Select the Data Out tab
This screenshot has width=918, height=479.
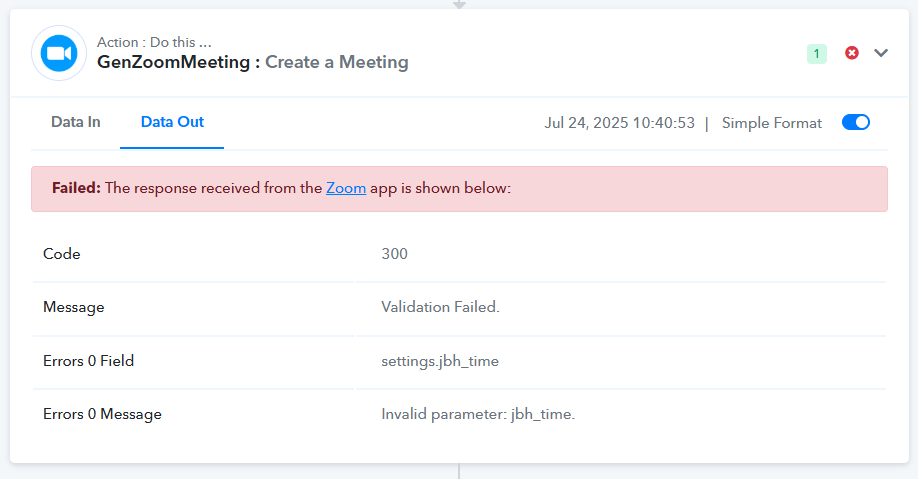click(172, 122)
